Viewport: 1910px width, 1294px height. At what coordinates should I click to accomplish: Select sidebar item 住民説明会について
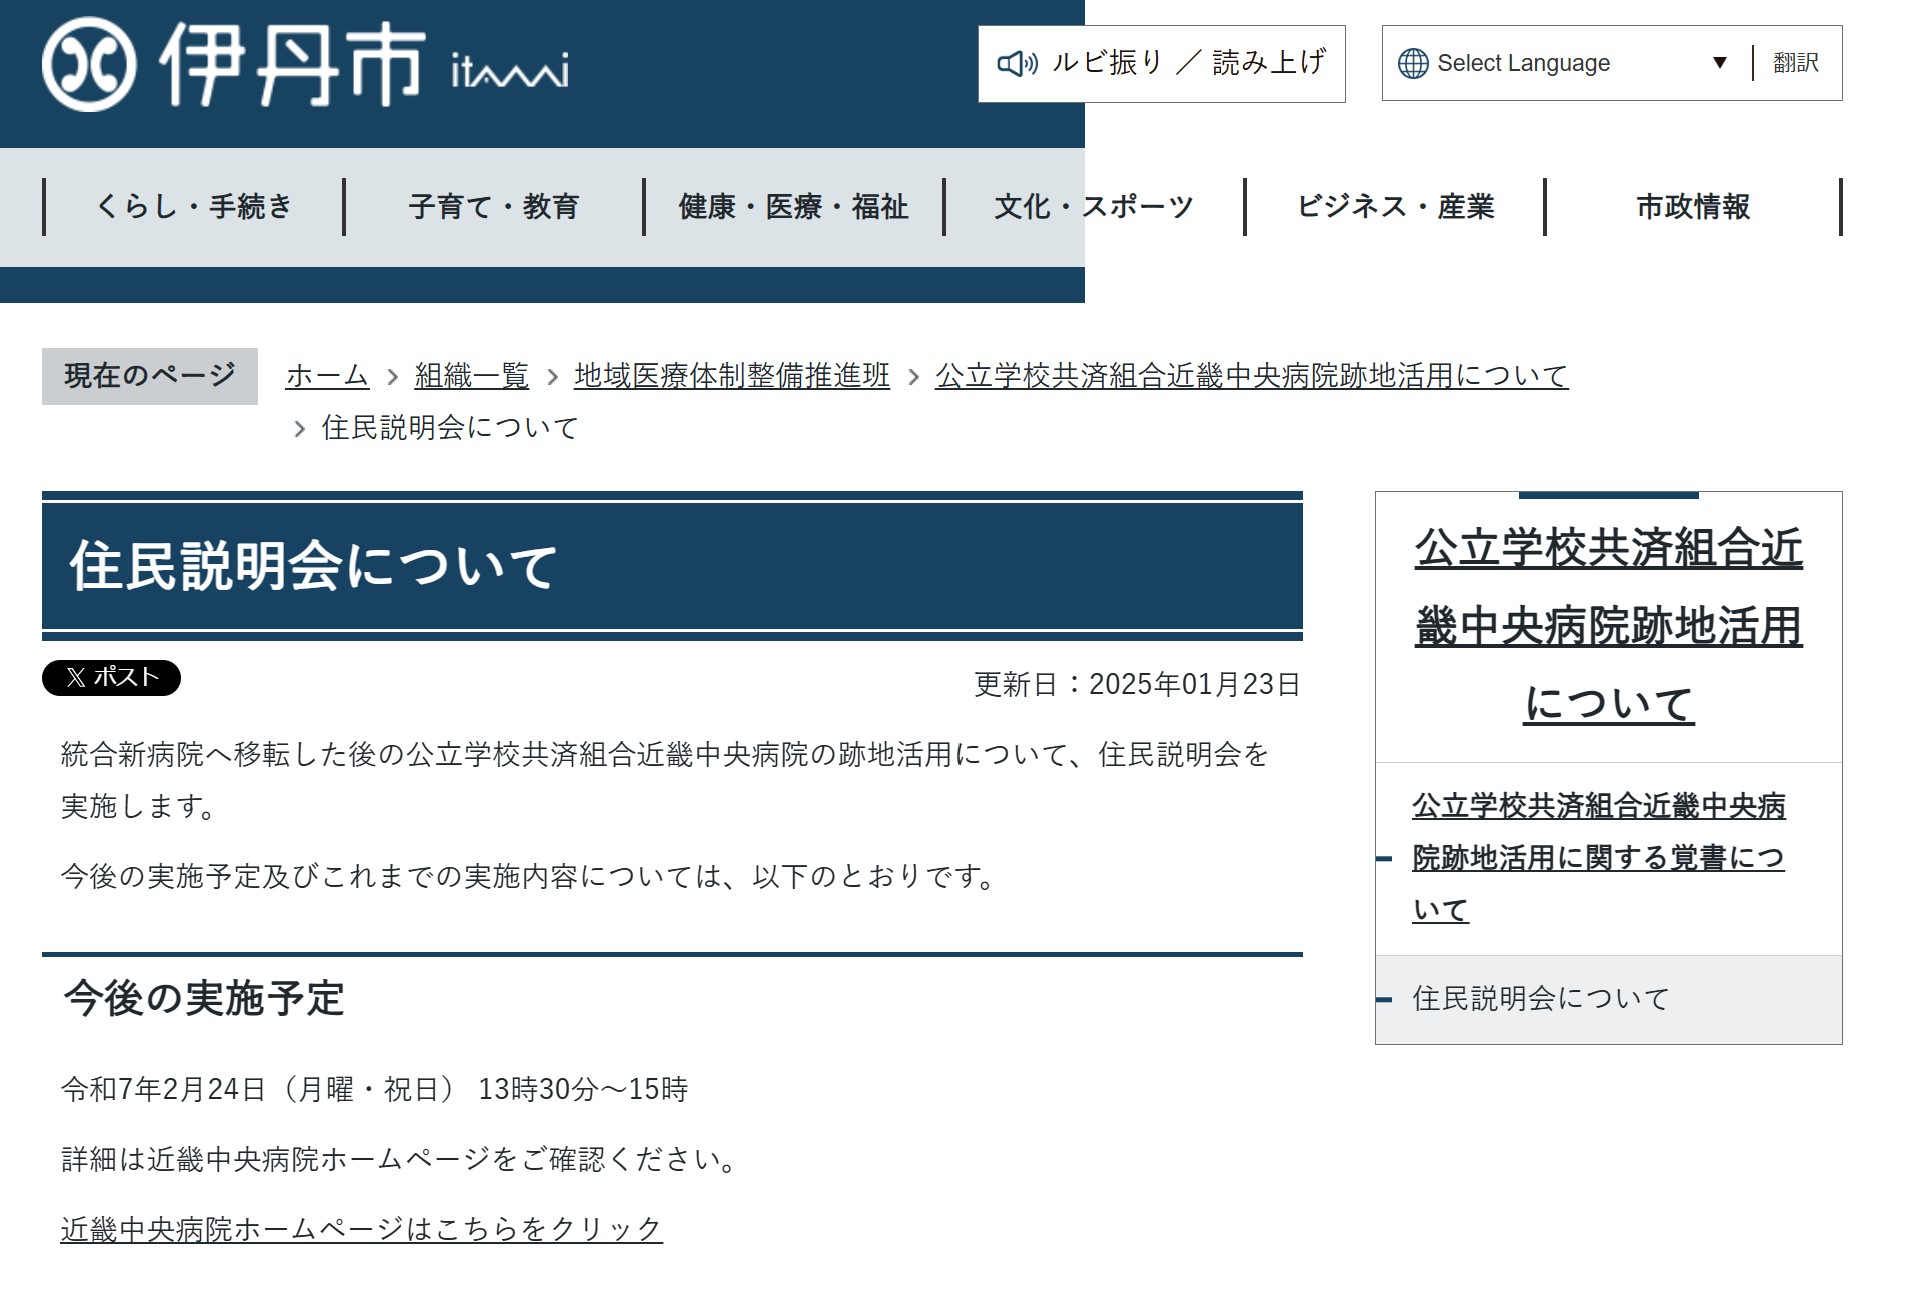coord(1608,999)
